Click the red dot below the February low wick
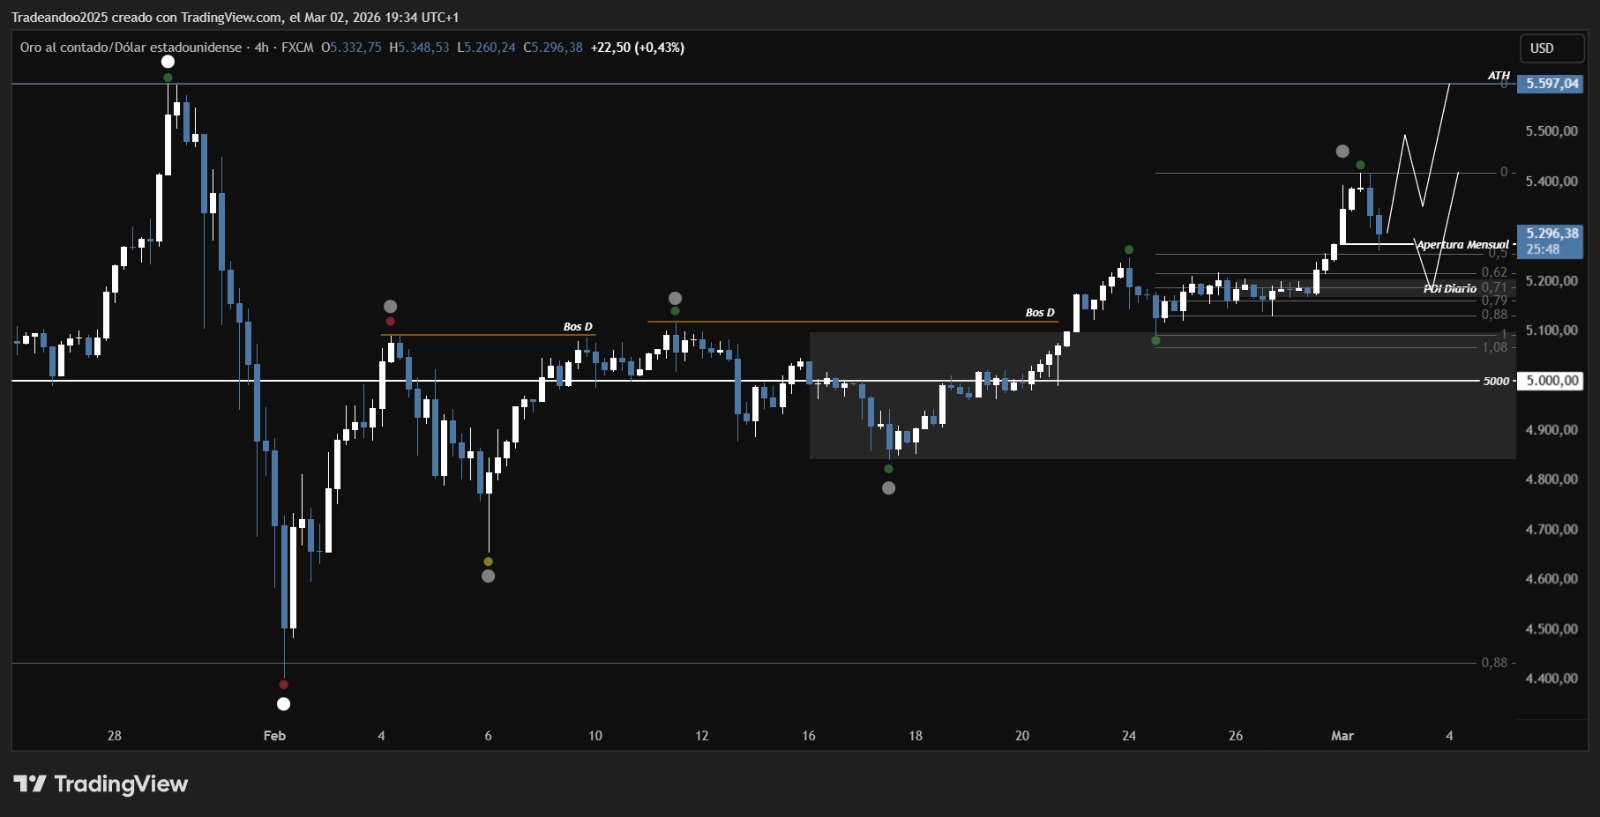1600x817 pixels. [284, 685]
